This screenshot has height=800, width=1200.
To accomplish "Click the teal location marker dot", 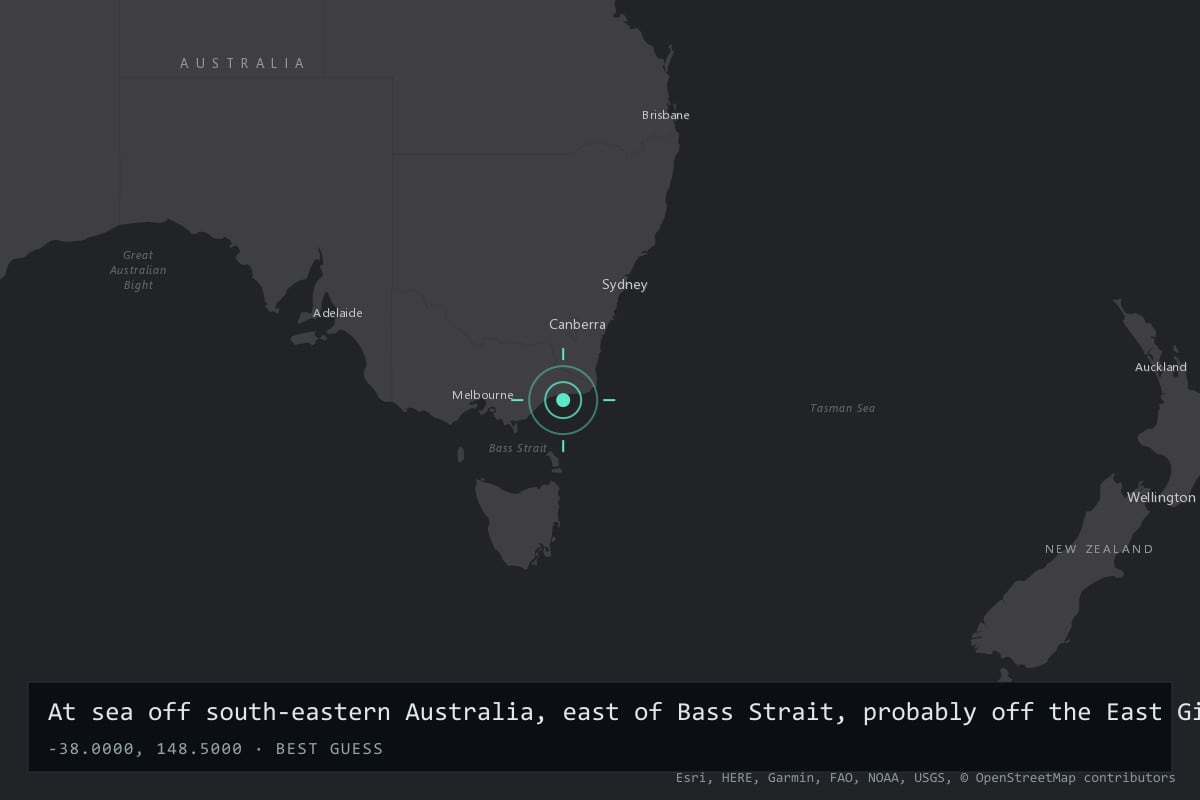I will click(563, 400).
